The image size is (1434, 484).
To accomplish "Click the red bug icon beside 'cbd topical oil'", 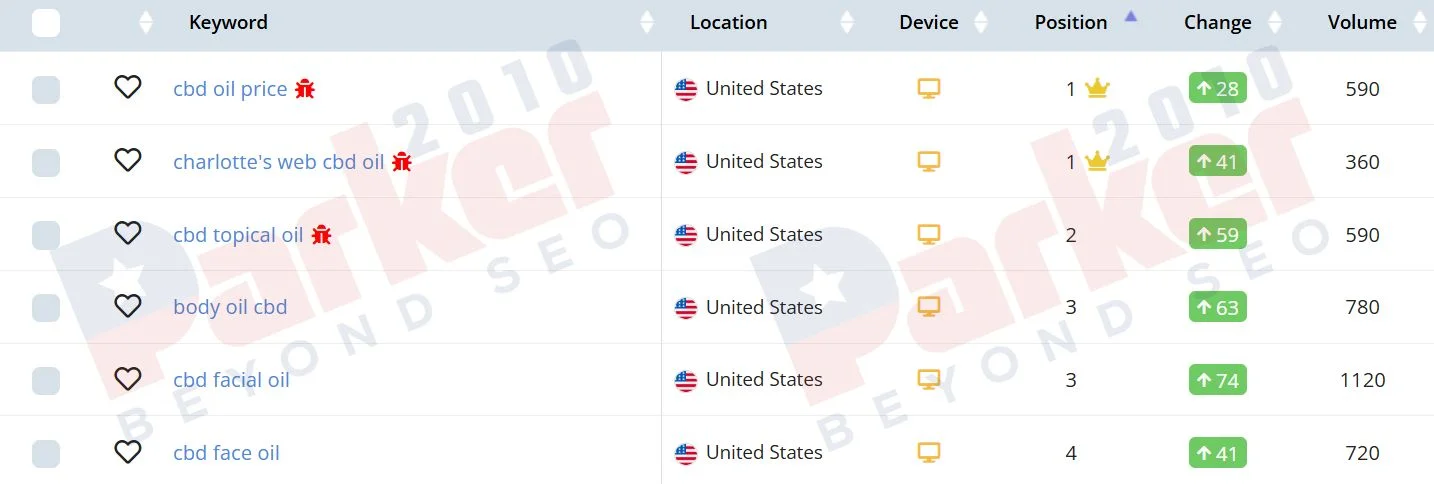I will tap(321, 235).
